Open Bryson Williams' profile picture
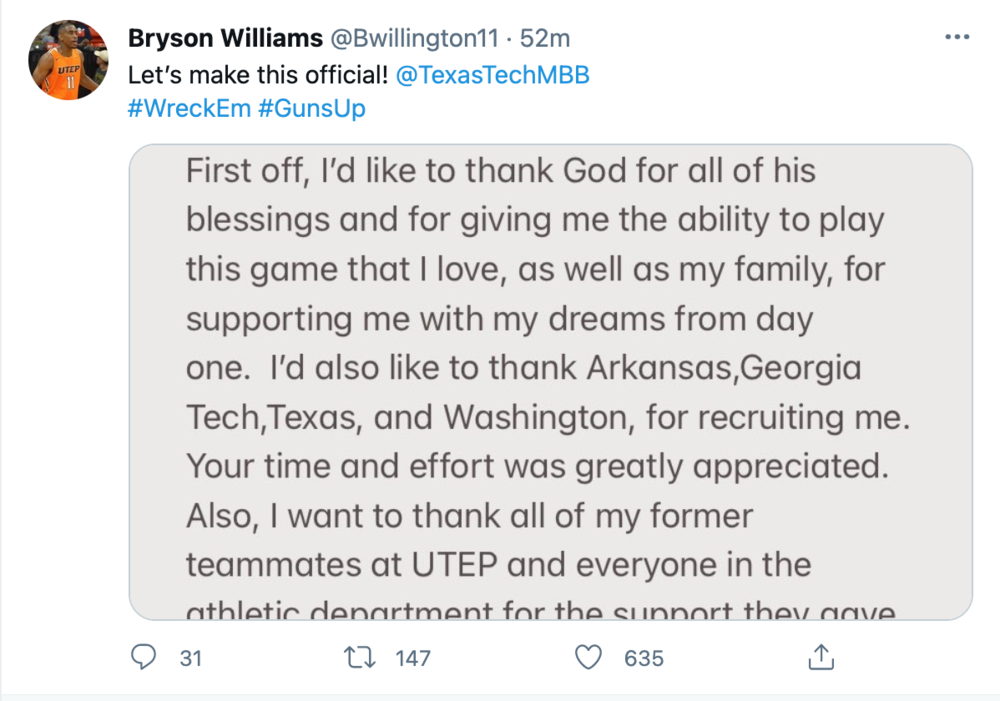Viewport: 1000px width, 701px height. 69,60
